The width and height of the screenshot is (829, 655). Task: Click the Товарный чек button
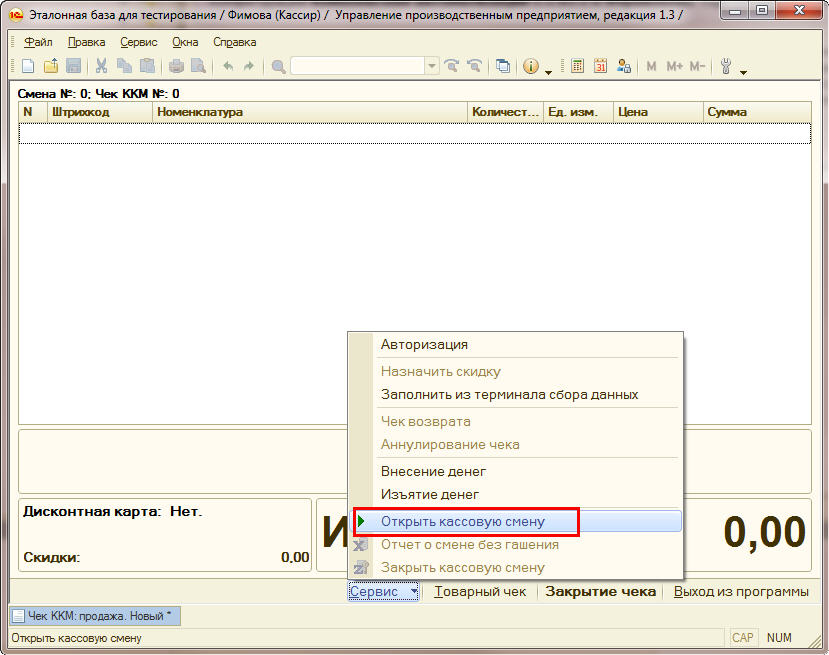(x=480, y=592)
